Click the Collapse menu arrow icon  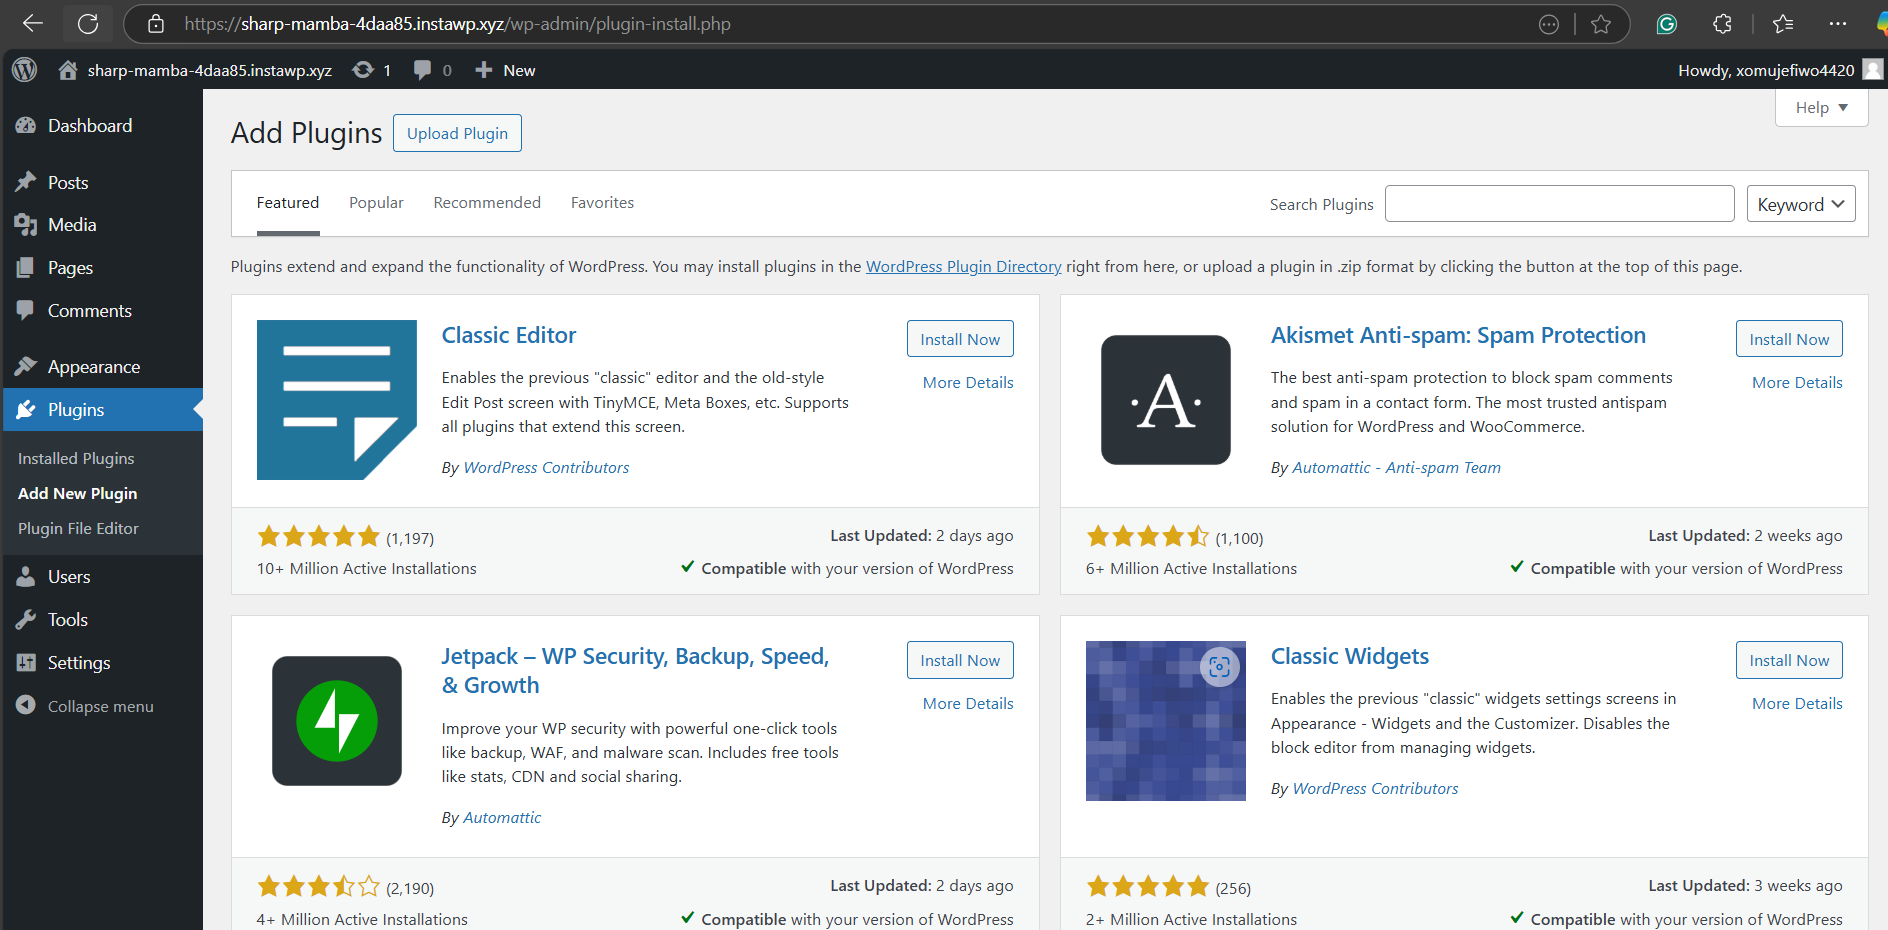[26, 705]
